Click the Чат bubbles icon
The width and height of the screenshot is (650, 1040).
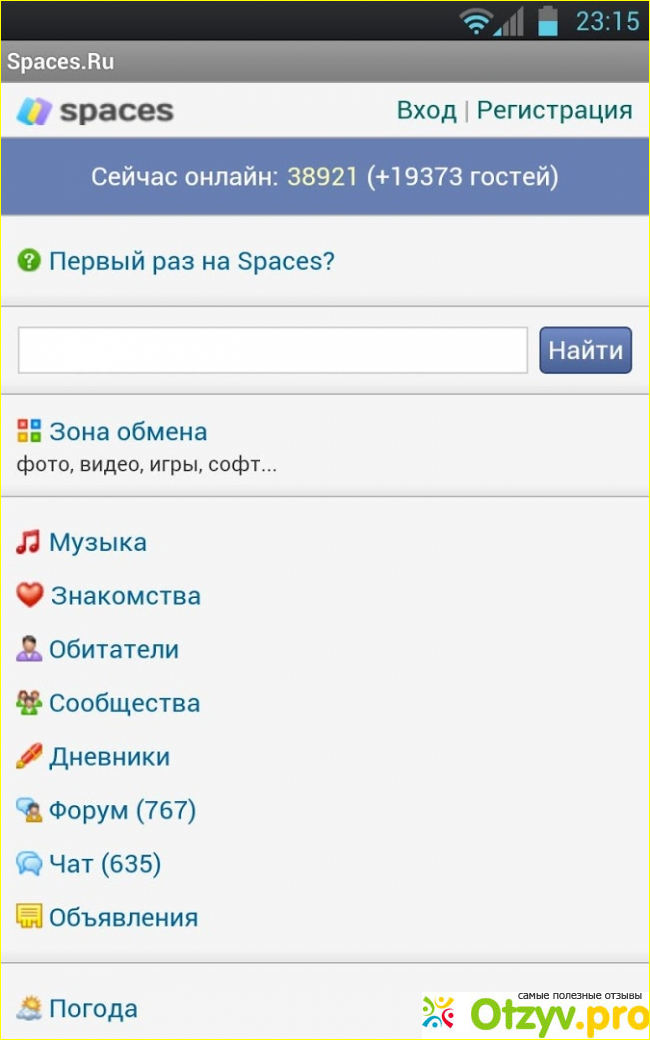tap(29, 863)
